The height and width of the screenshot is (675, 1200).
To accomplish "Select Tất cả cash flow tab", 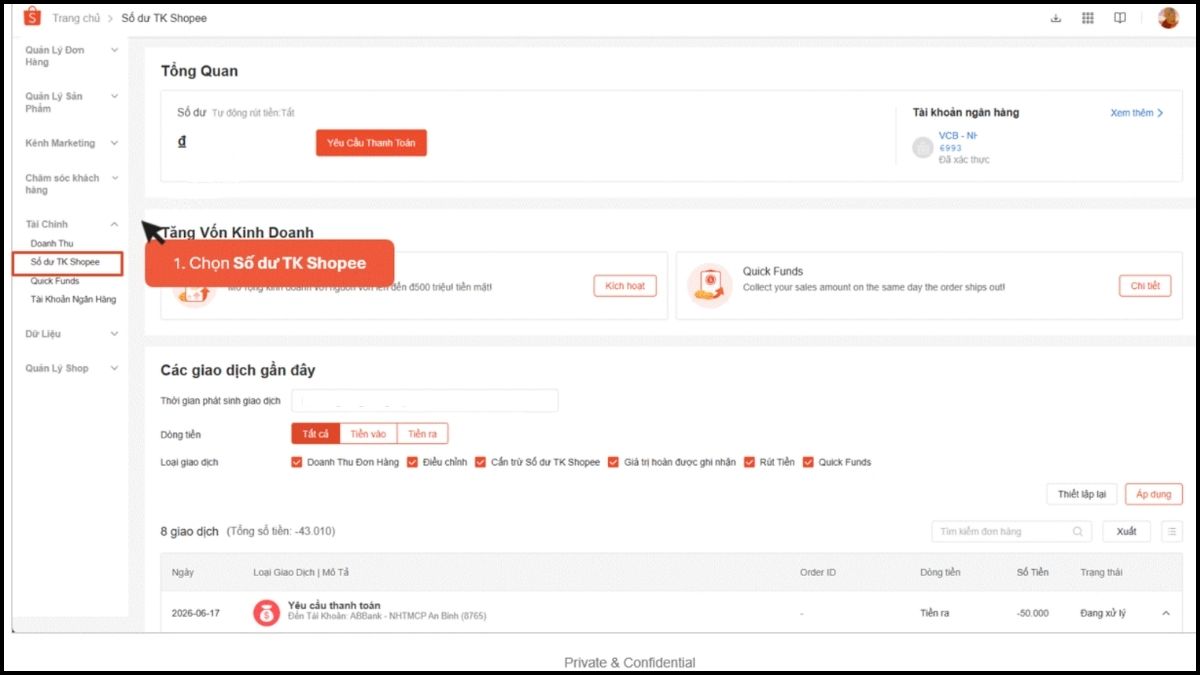I will click(316, 434).
